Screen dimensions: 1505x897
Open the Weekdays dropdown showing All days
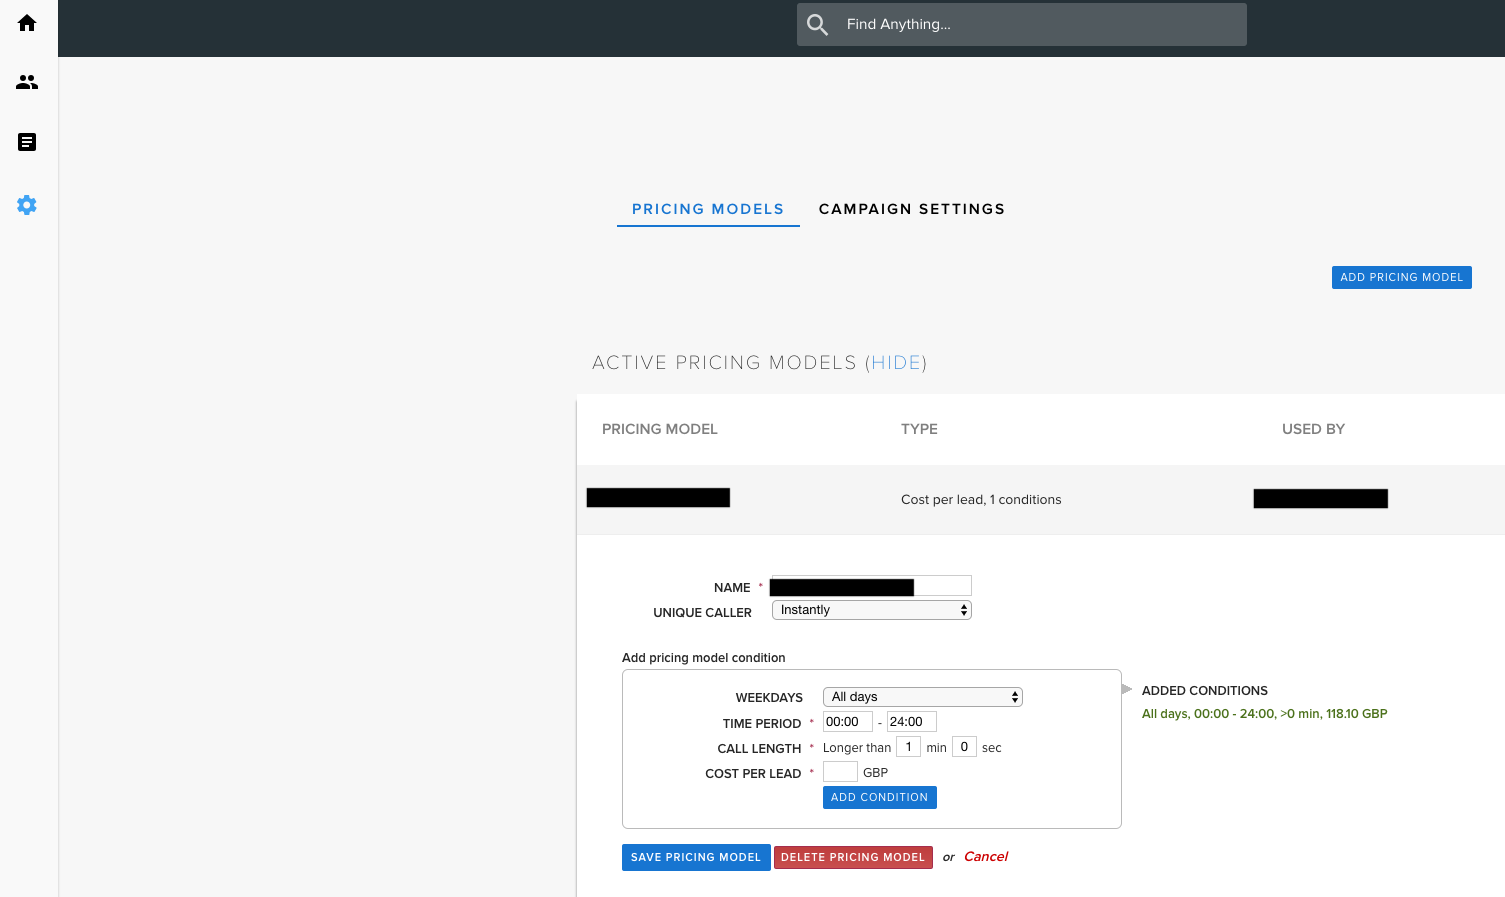coord(921,697)
